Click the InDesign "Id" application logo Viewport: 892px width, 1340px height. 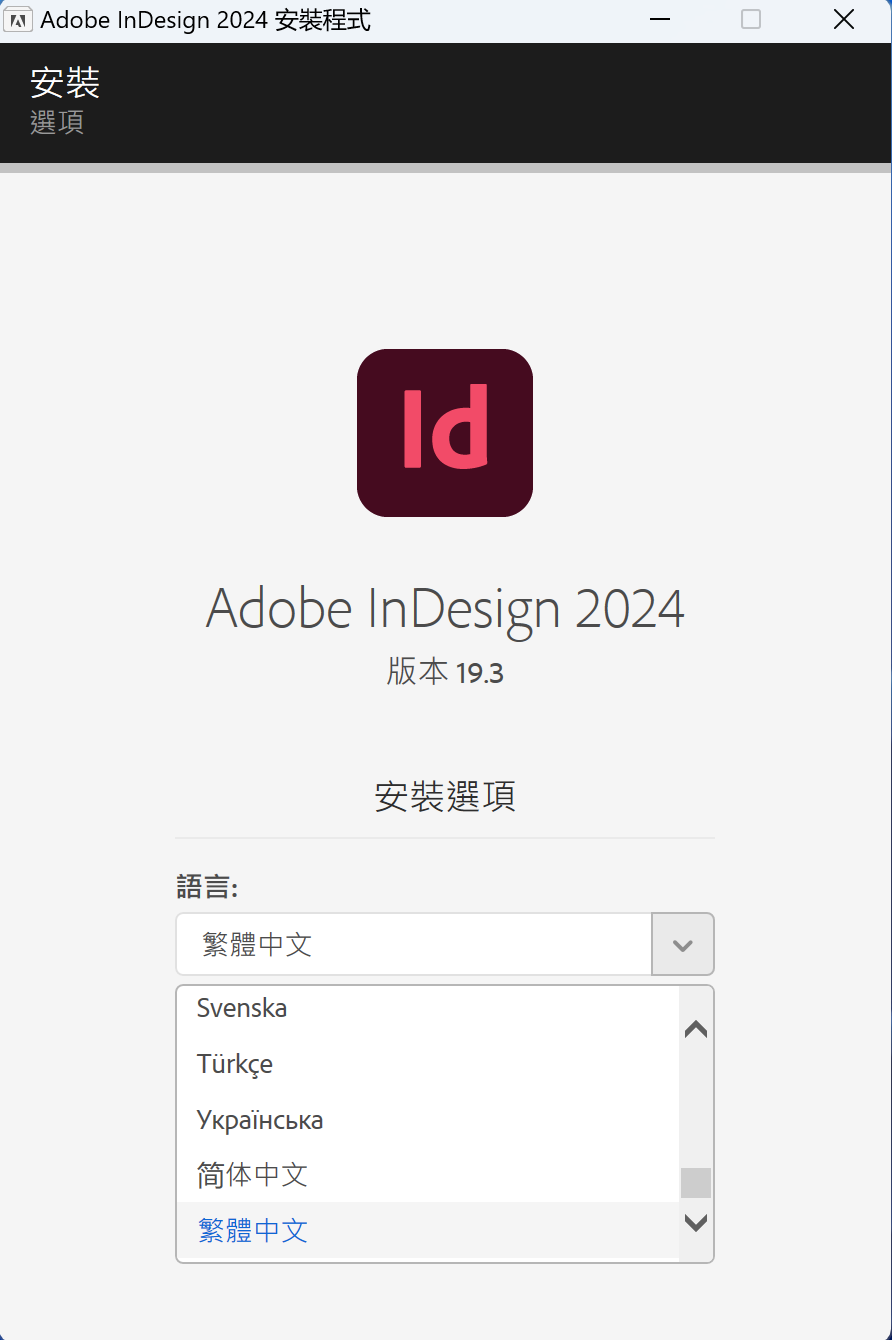445,433
